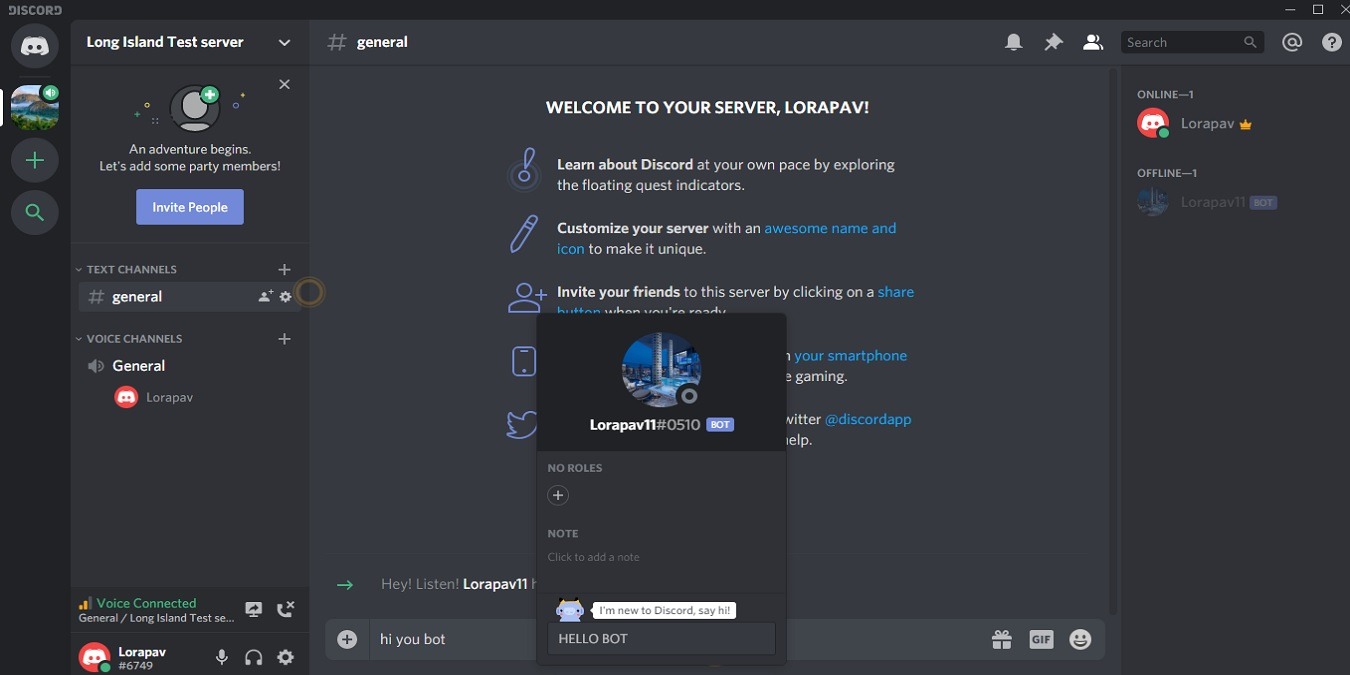Open the inbox mentions @ icon
1350x675 pixels.
tap(1292, 41)
